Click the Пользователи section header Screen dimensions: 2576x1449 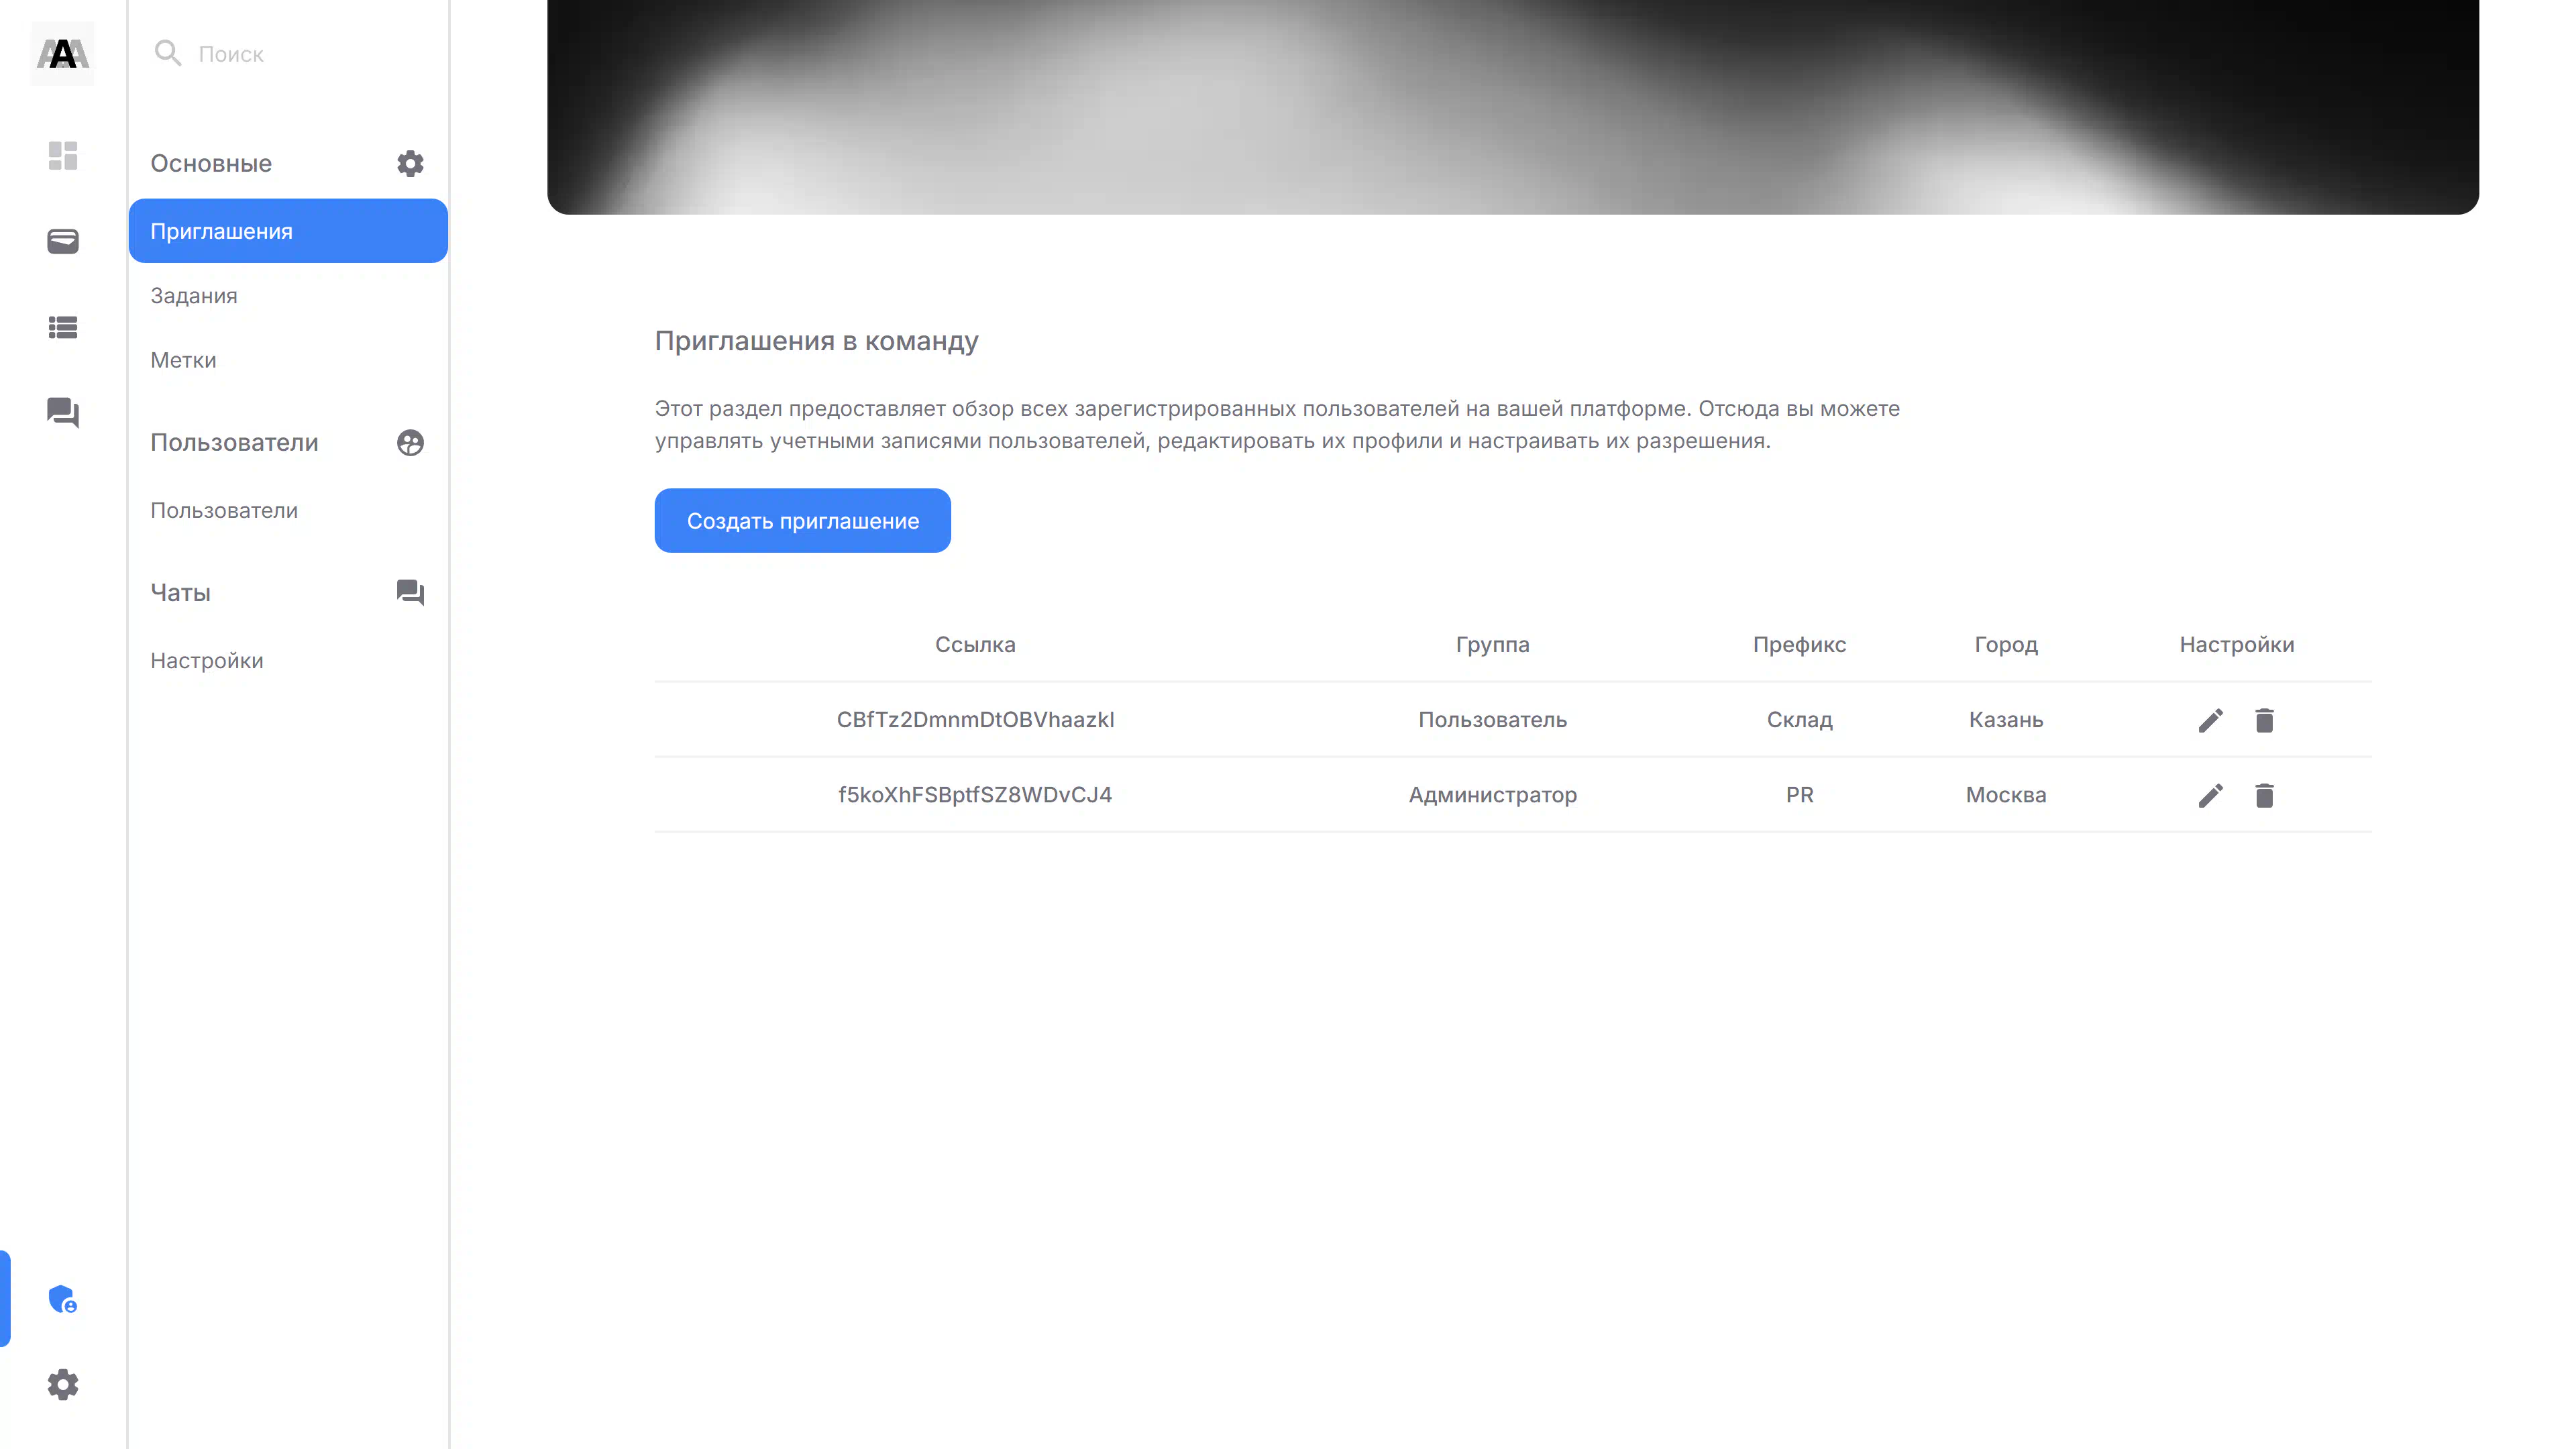coord(234,442)
